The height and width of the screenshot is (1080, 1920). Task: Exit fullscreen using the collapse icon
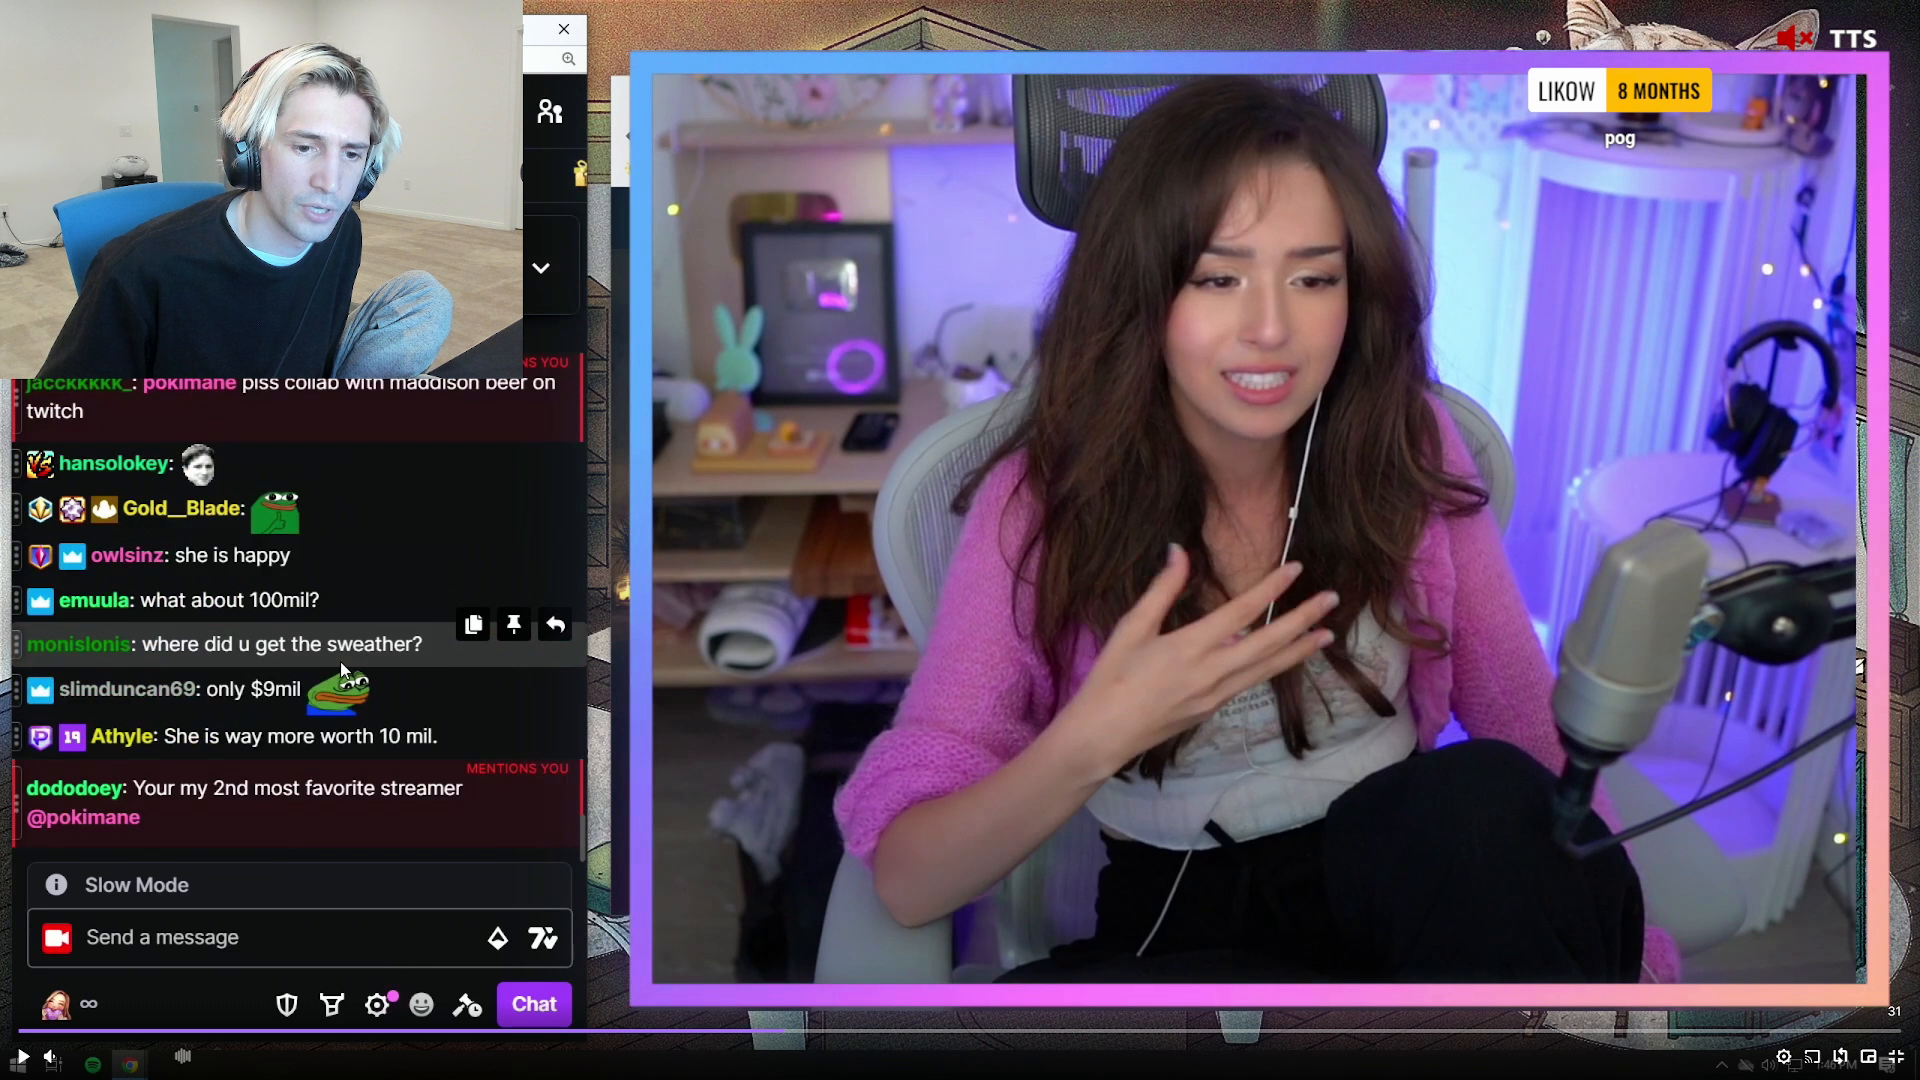pos(1896,1057)
